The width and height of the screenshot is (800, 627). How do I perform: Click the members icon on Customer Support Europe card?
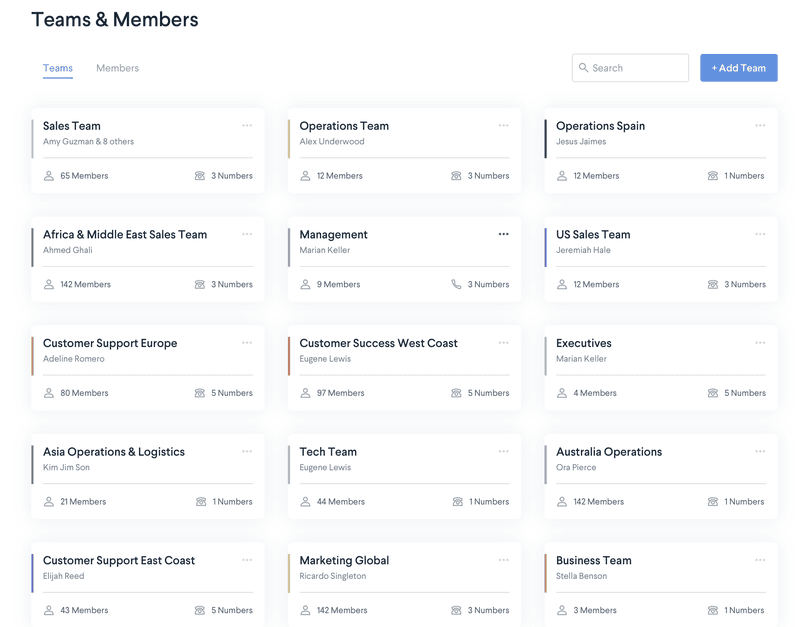click(49, 392)
